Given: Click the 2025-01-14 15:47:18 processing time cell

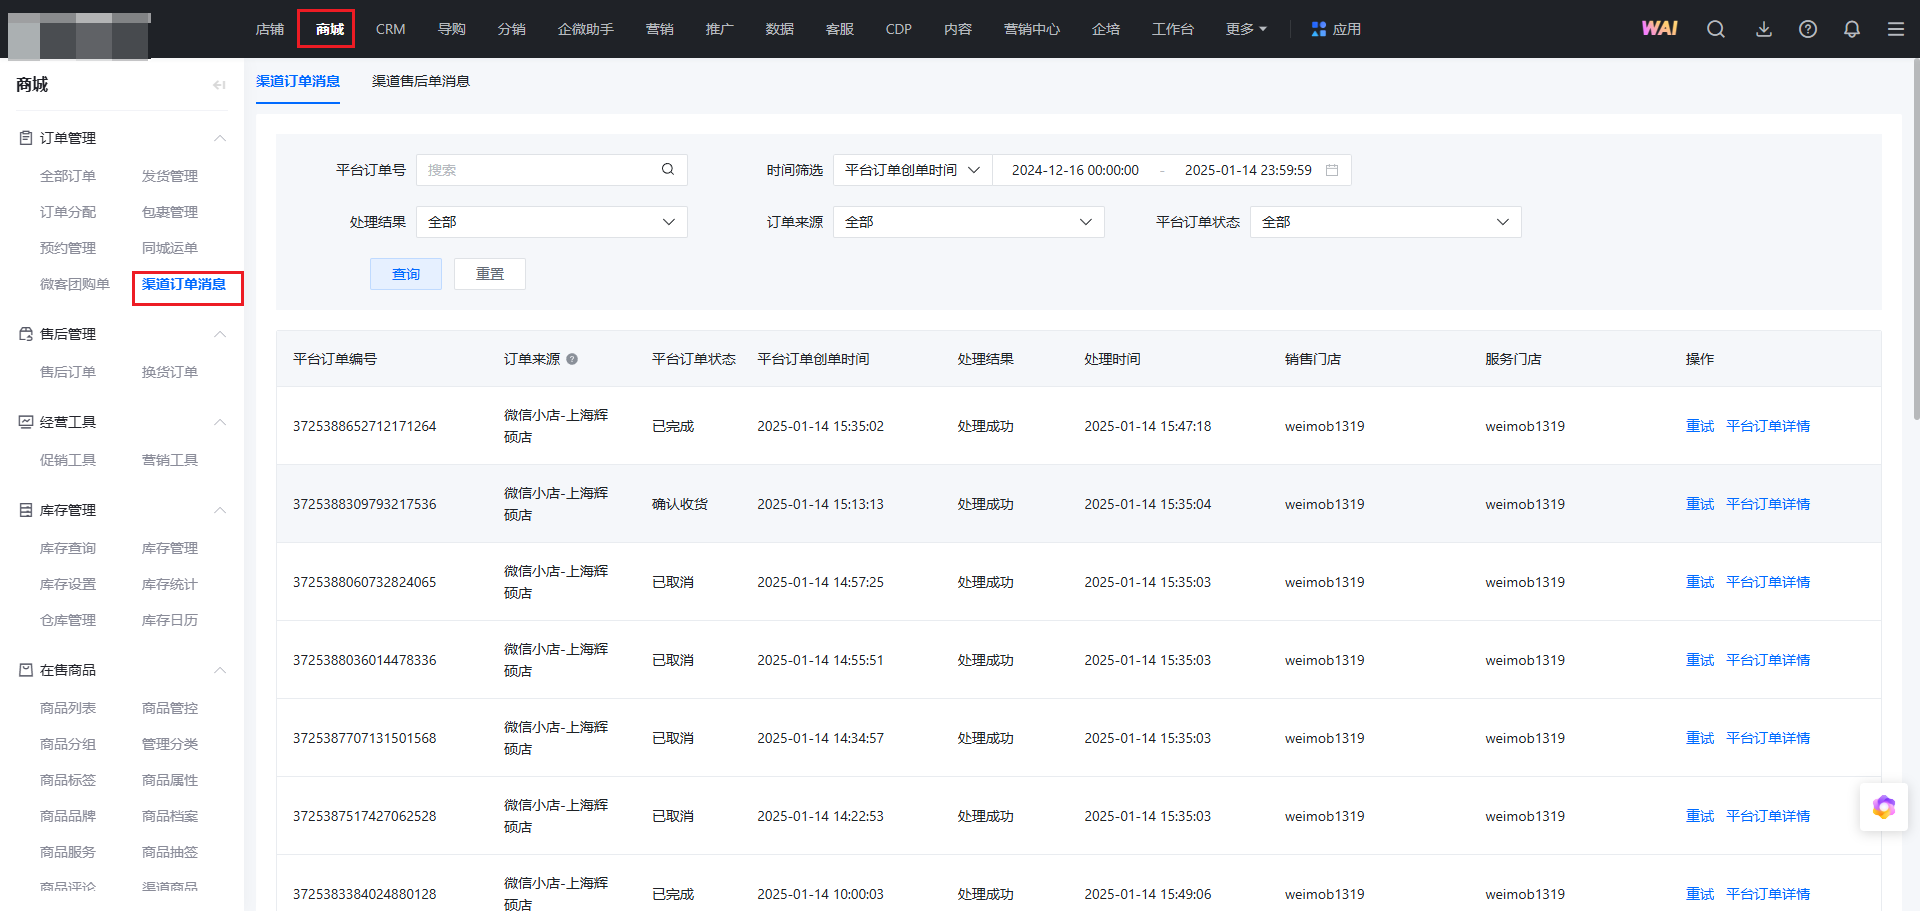Looking at the screenshot, I should tap(1147, 426).
